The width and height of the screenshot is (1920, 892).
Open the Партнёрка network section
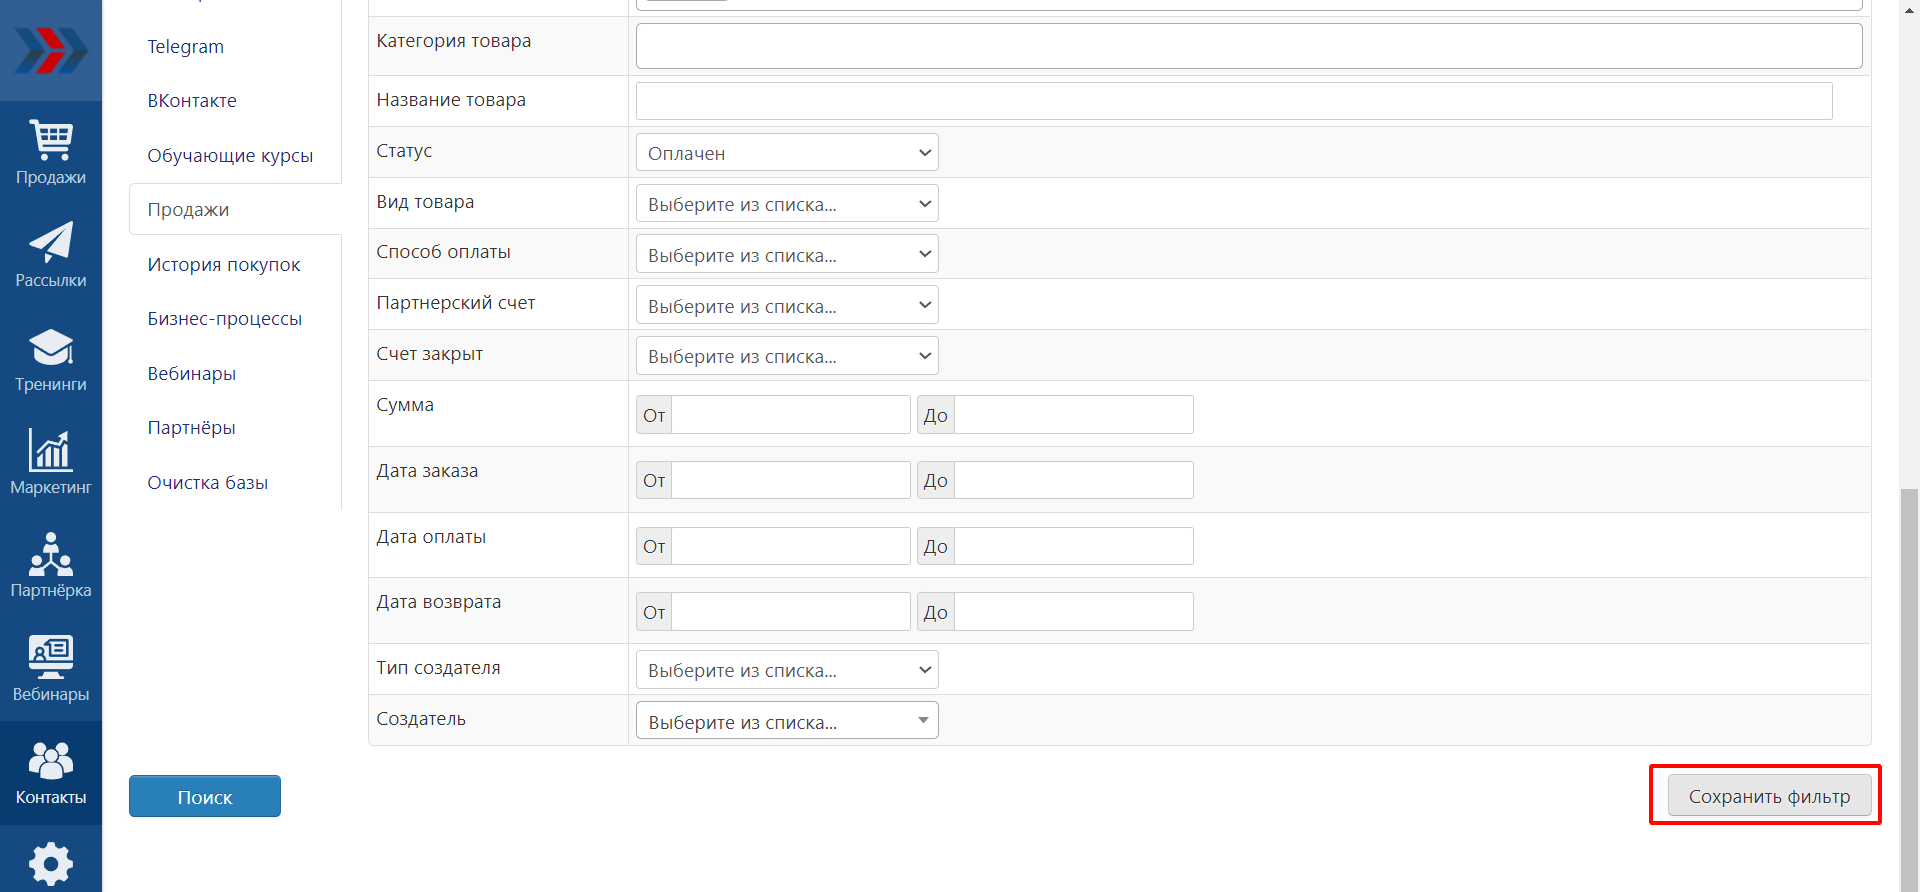tap(51, 565)
